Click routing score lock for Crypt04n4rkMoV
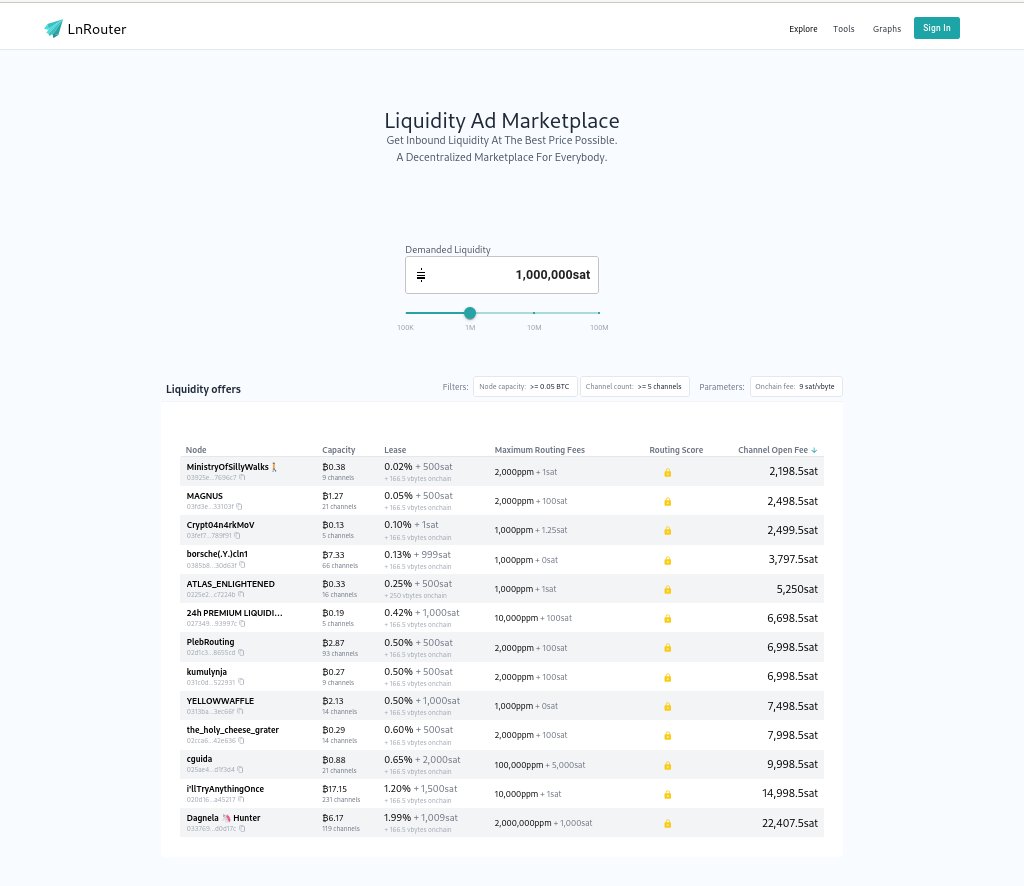The image size is (1024, 886). coord(667,531)
